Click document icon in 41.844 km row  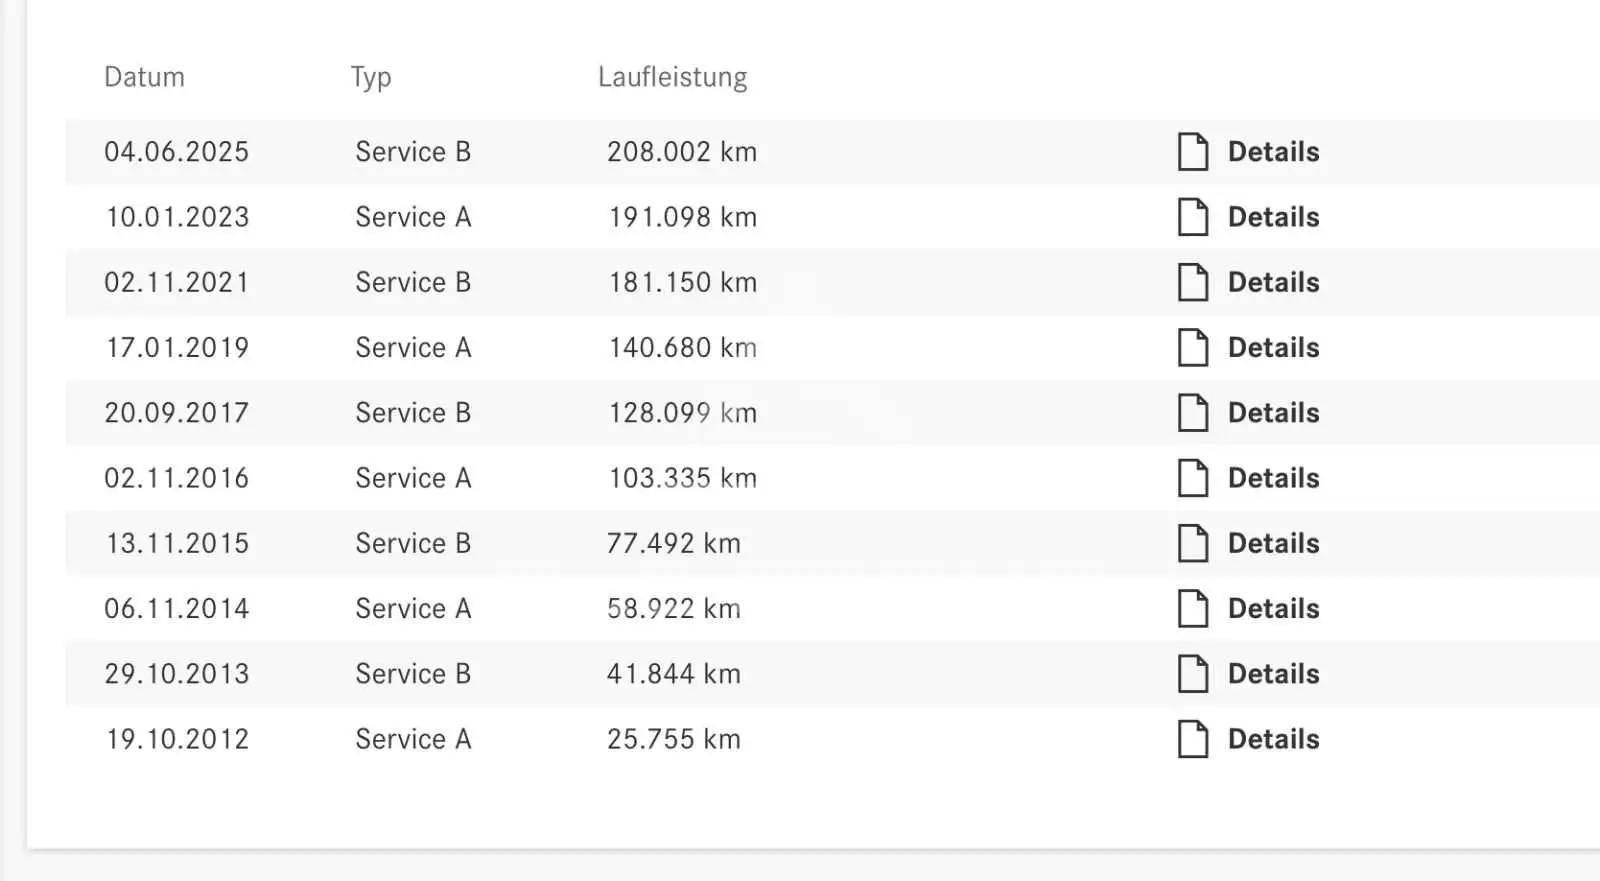1193,673
